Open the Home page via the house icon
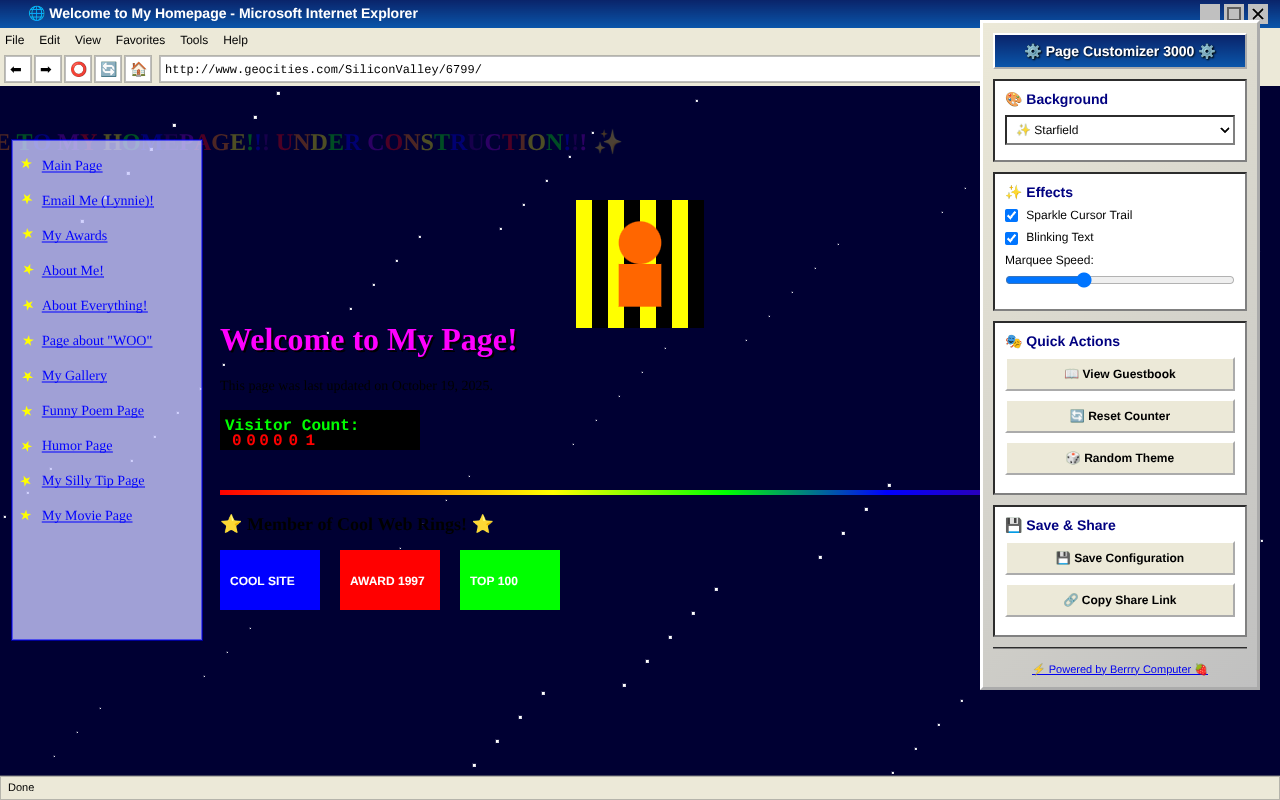This screenshot has width=1280, height=800. (x=137, y=68)
